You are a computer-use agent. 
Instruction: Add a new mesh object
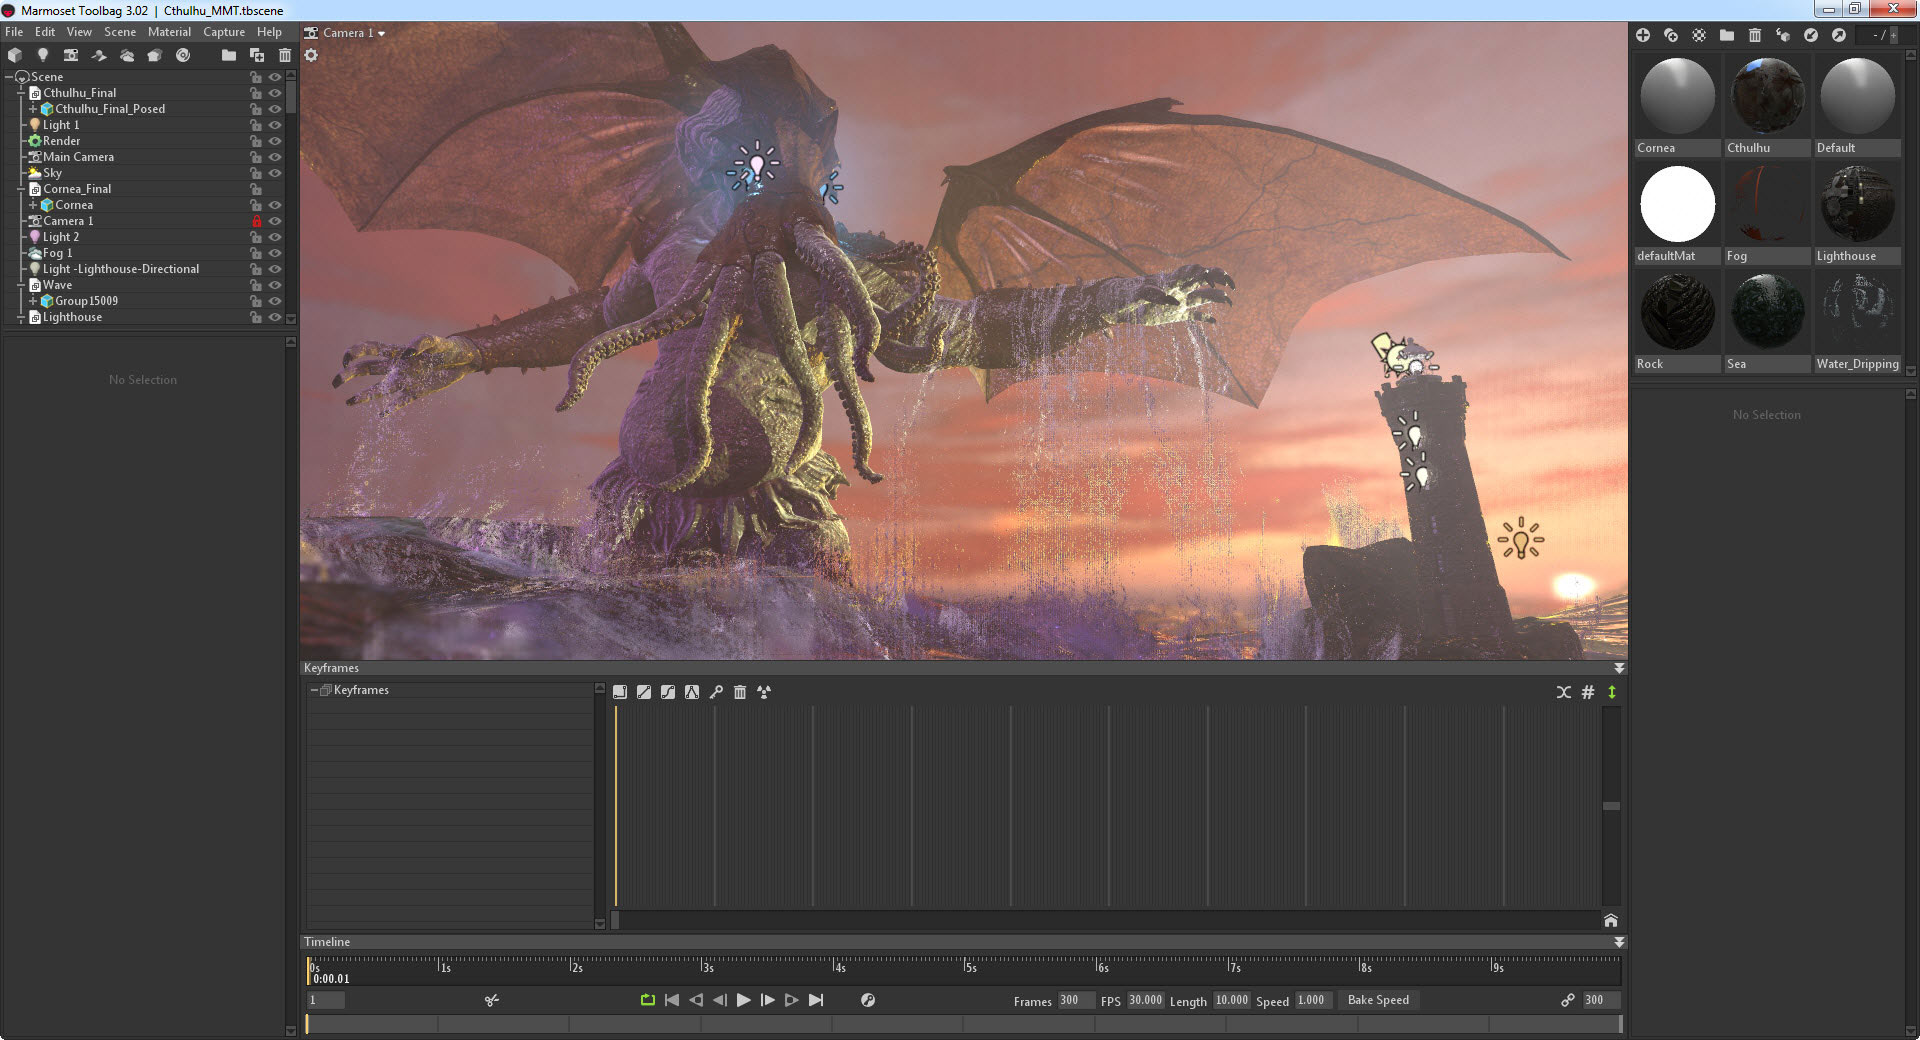point(15,55)
